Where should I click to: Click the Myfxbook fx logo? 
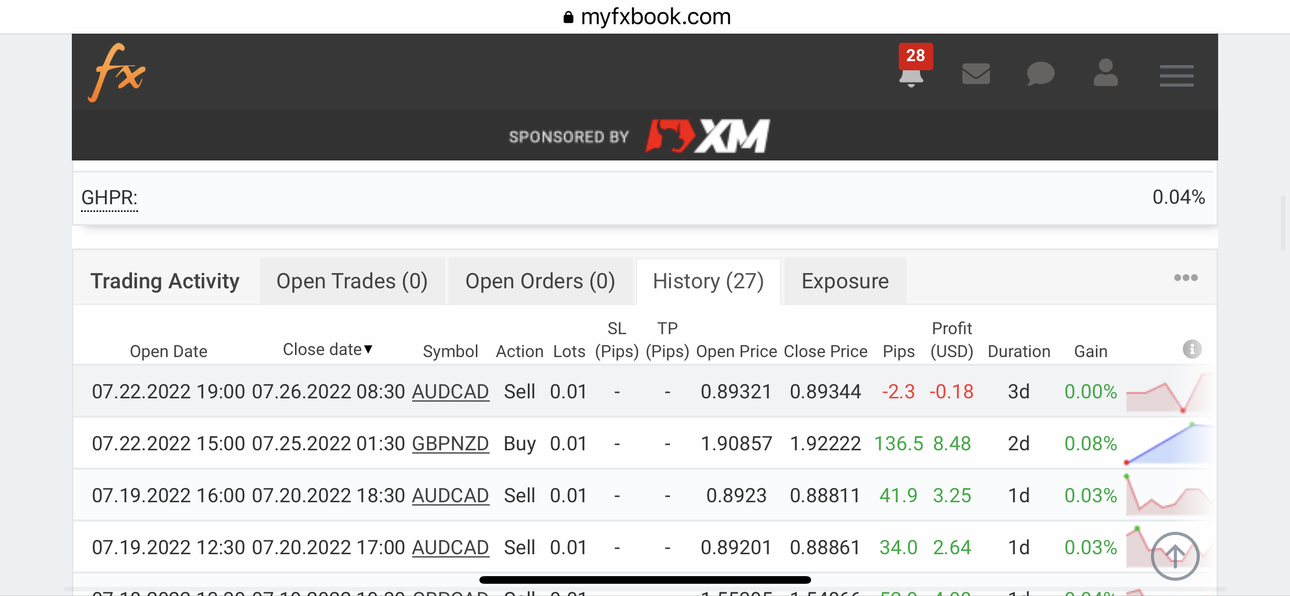click(x=118, y=72)
